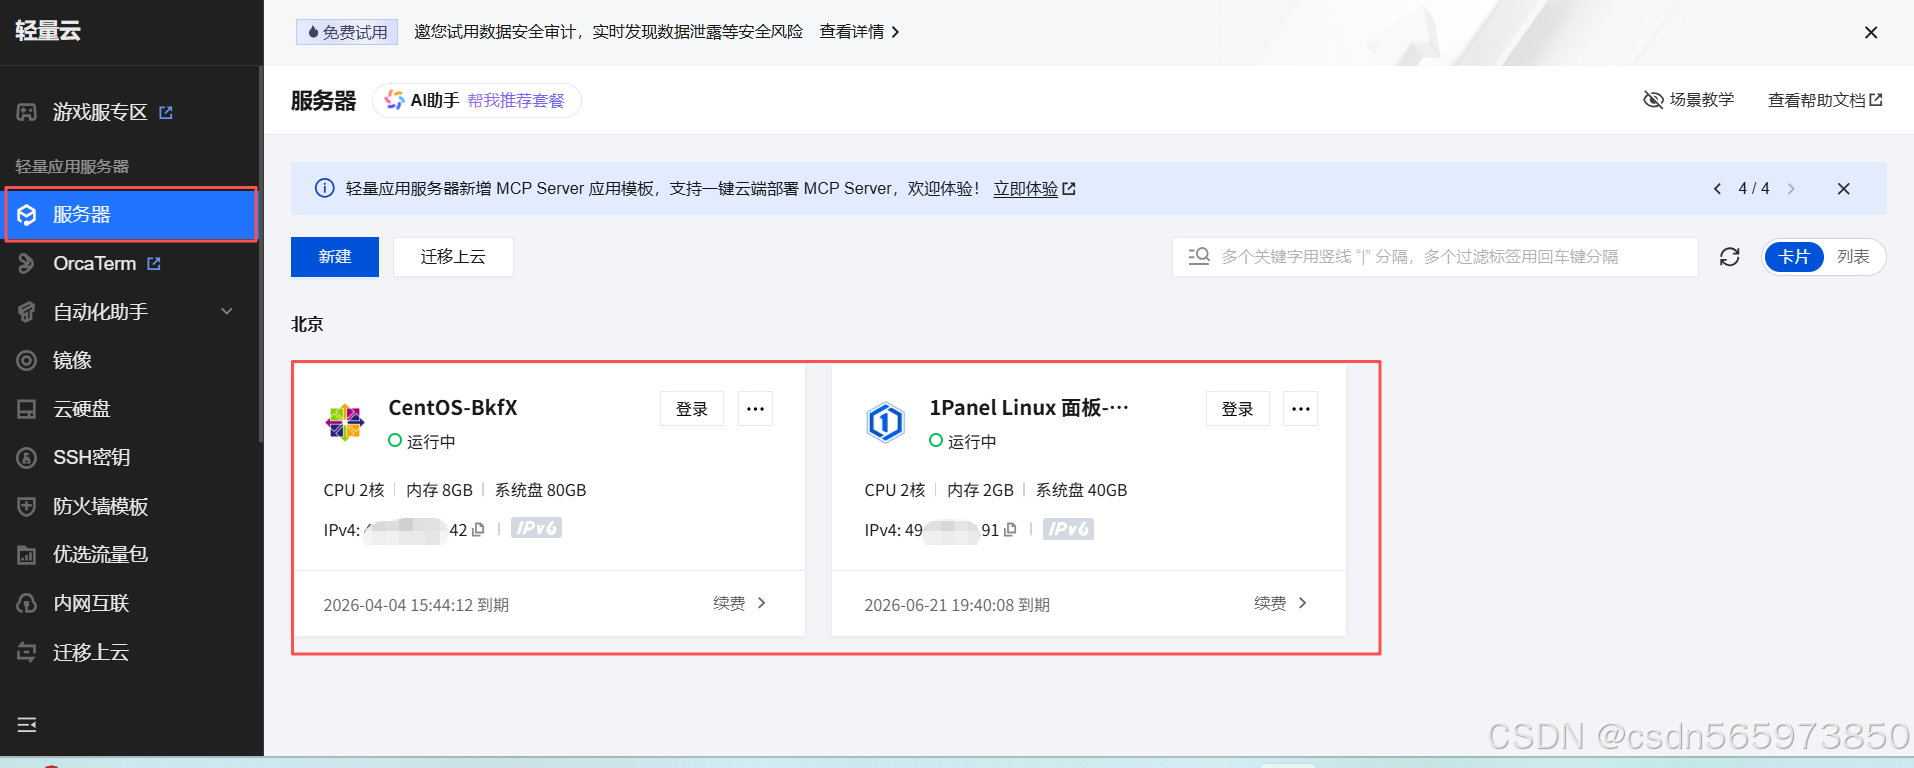The width and height of the screenshot is (1914, 768).
Task: Click the 镜像 disc icon
Action: pyautogui.click(x=27, y=360)
